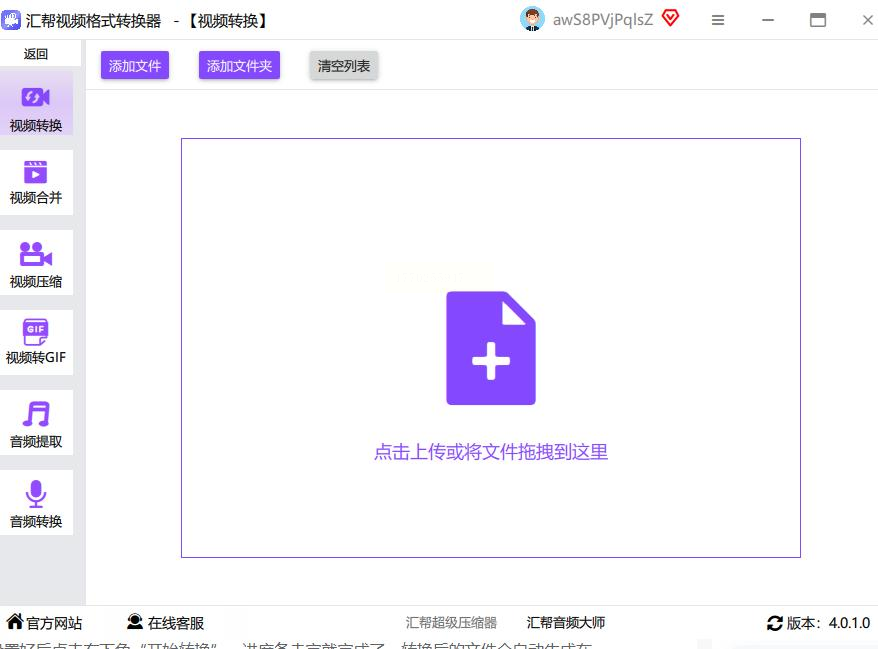Click the red VIP diamond badge
The width and height of the screenshot is (878, 649).
pyautogui.click(x=670, y=18)
